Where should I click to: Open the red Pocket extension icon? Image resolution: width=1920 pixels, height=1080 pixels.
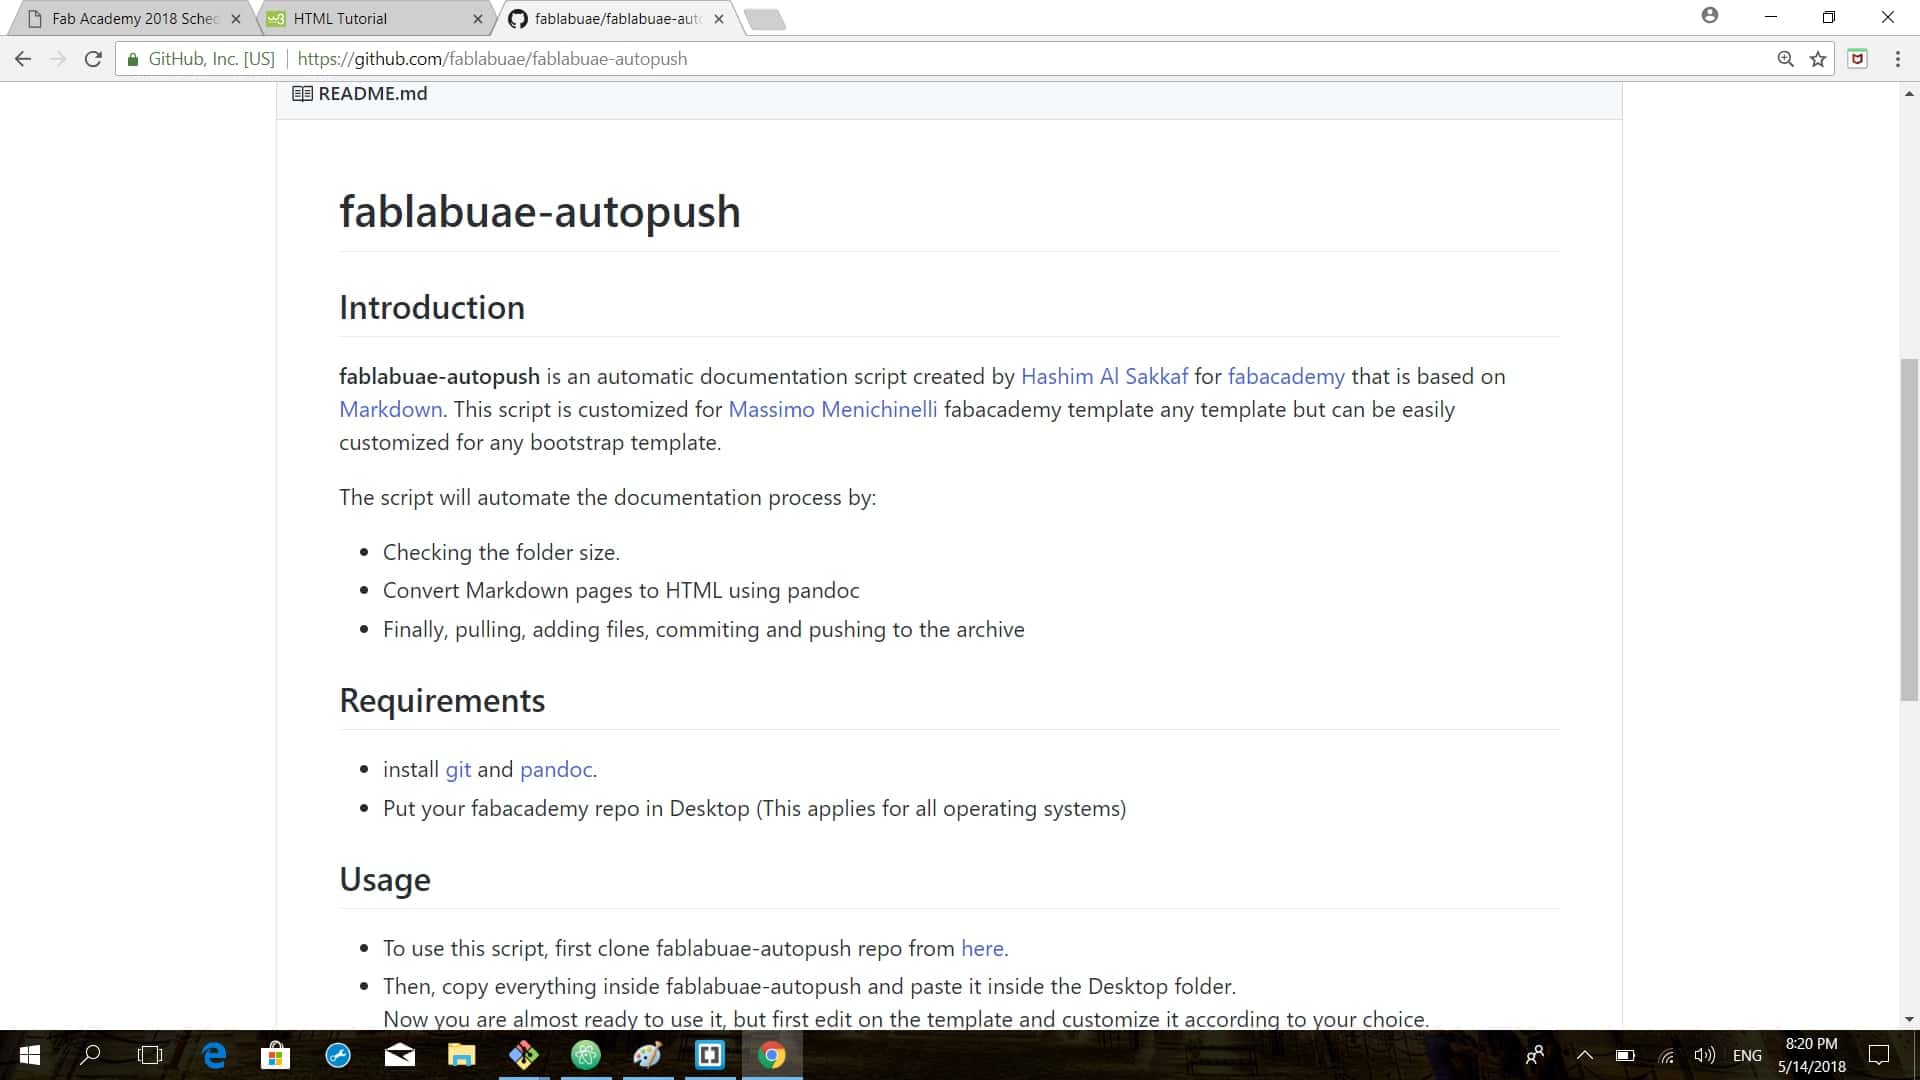tap(1858, 59)
